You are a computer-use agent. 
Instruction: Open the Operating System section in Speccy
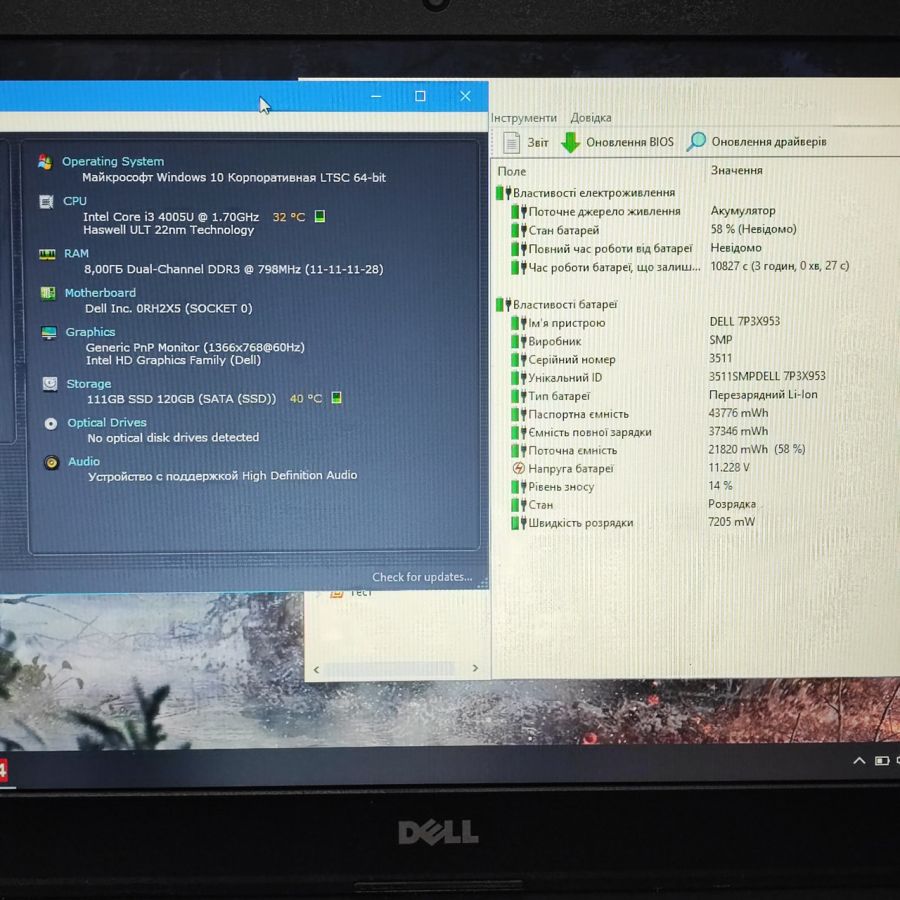(113, 161)
